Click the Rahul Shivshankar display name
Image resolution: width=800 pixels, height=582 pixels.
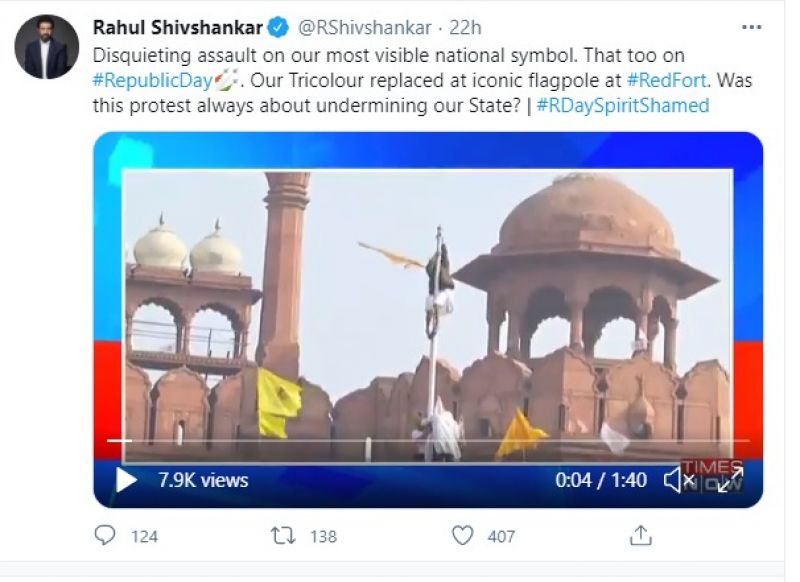179,27
